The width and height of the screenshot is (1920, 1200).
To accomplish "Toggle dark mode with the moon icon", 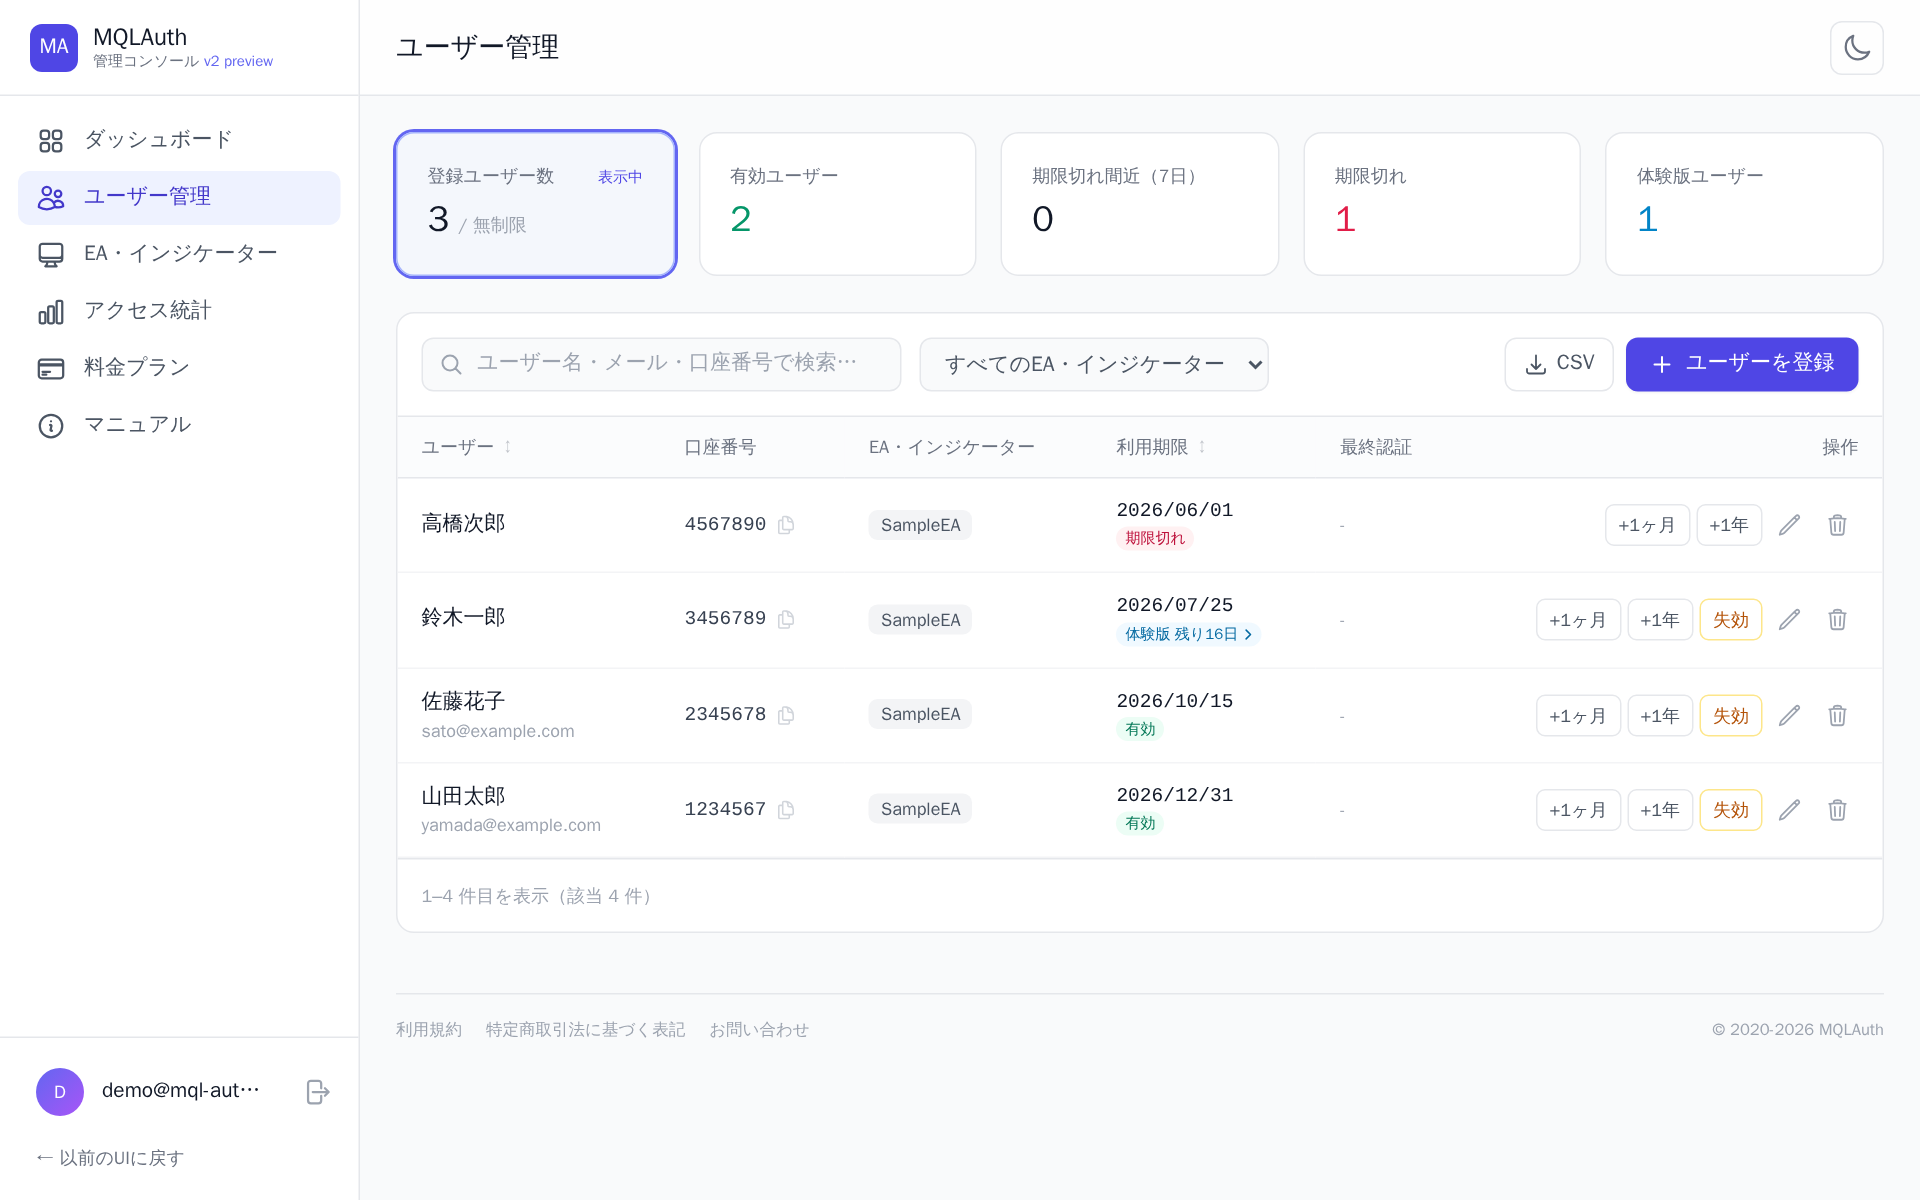I will [x=1856, y=48].
